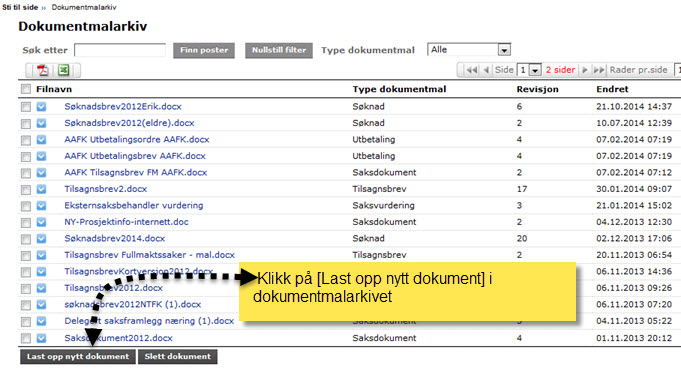The height and width of the screenshot is (380, 681).
Task: Check the box for Søknadsbrev2012Erik.docx
Action: tap(26, 106)
